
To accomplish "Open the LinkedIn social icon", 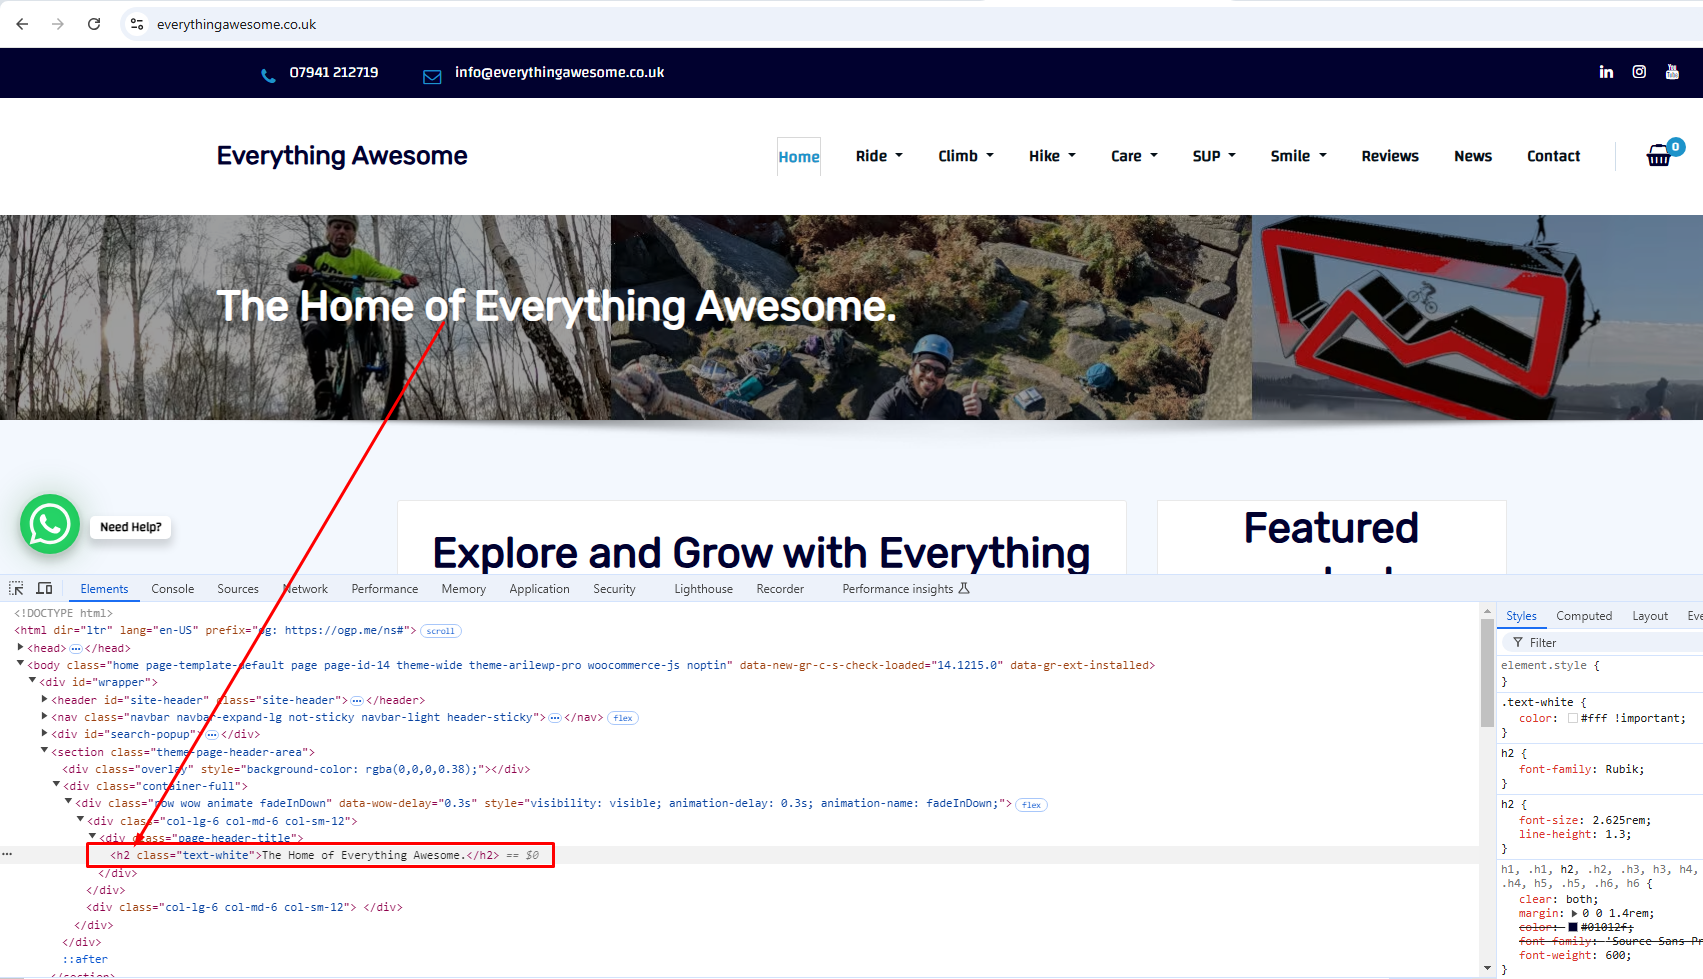I will pyautogui.click(x=1606, y=72).
